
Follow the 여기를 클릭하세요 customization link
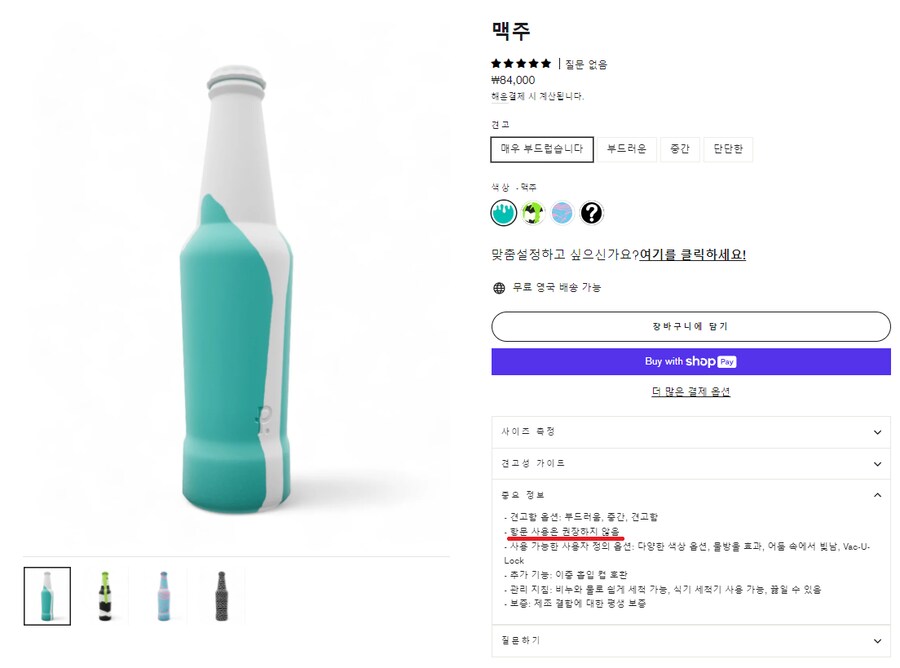click(692, 255)
